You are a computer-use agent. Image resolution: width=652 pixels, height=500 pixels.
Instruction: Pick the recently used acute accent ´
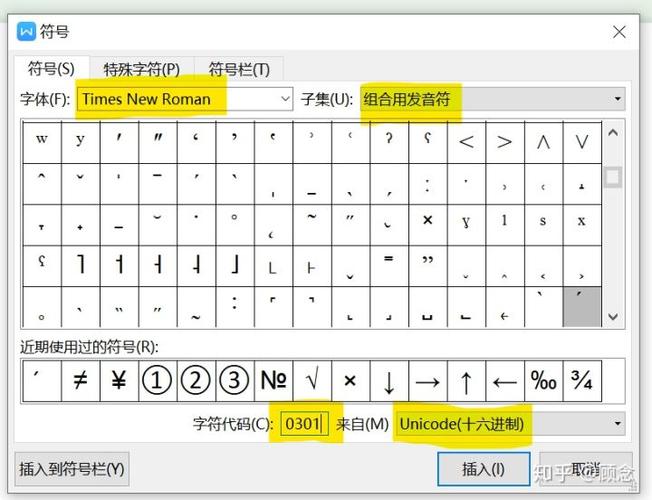click(42, 381)
